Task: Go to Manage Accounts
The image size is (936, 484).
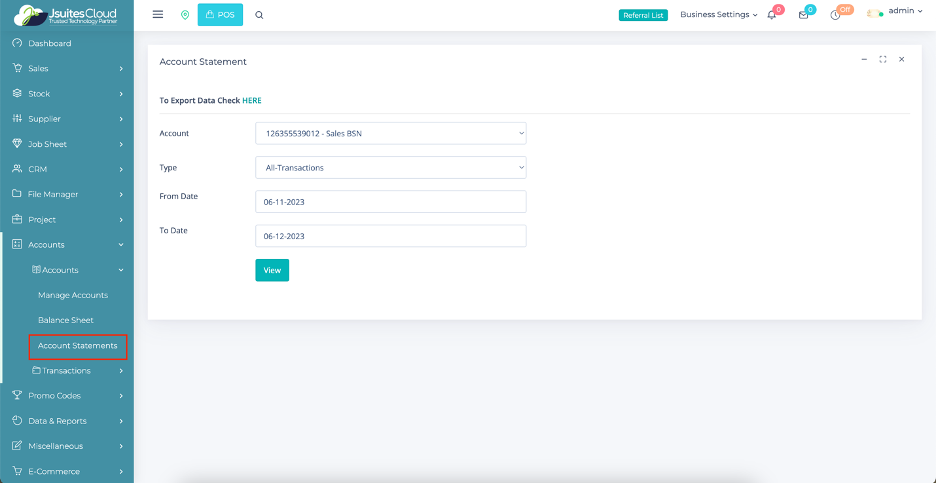Action: (73, 295)
